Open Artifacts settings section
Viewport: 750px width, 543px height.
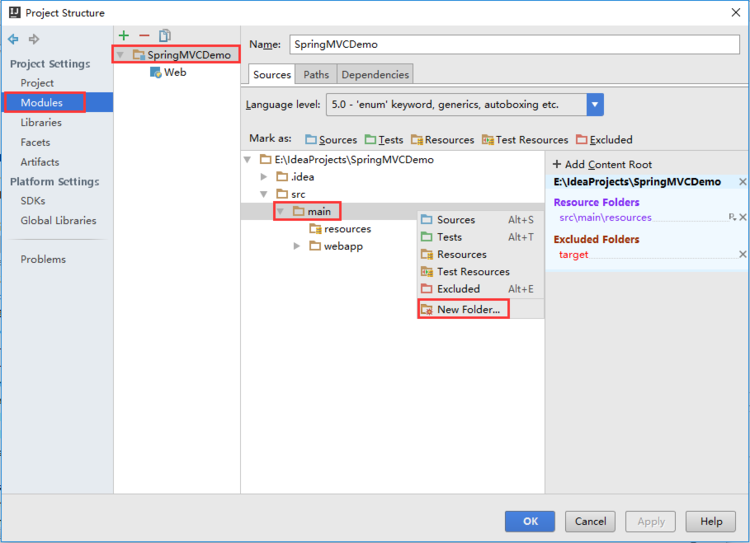point(40,162)
